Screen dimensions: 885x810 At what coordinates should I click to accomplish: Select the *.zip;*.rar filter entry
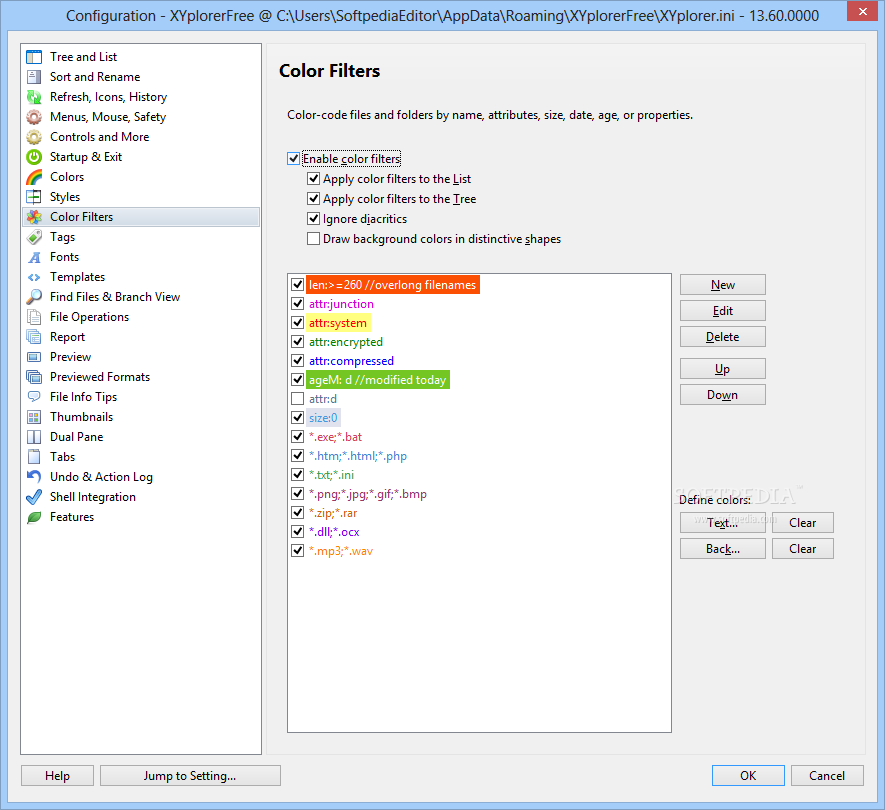333,513
